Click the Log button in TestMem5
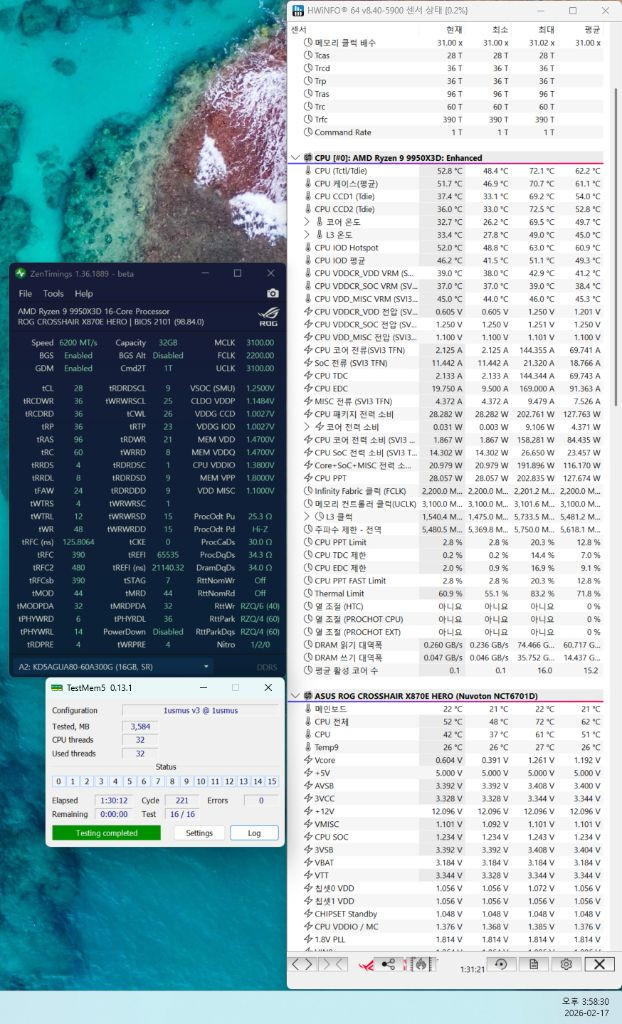 tap(254, 833)
